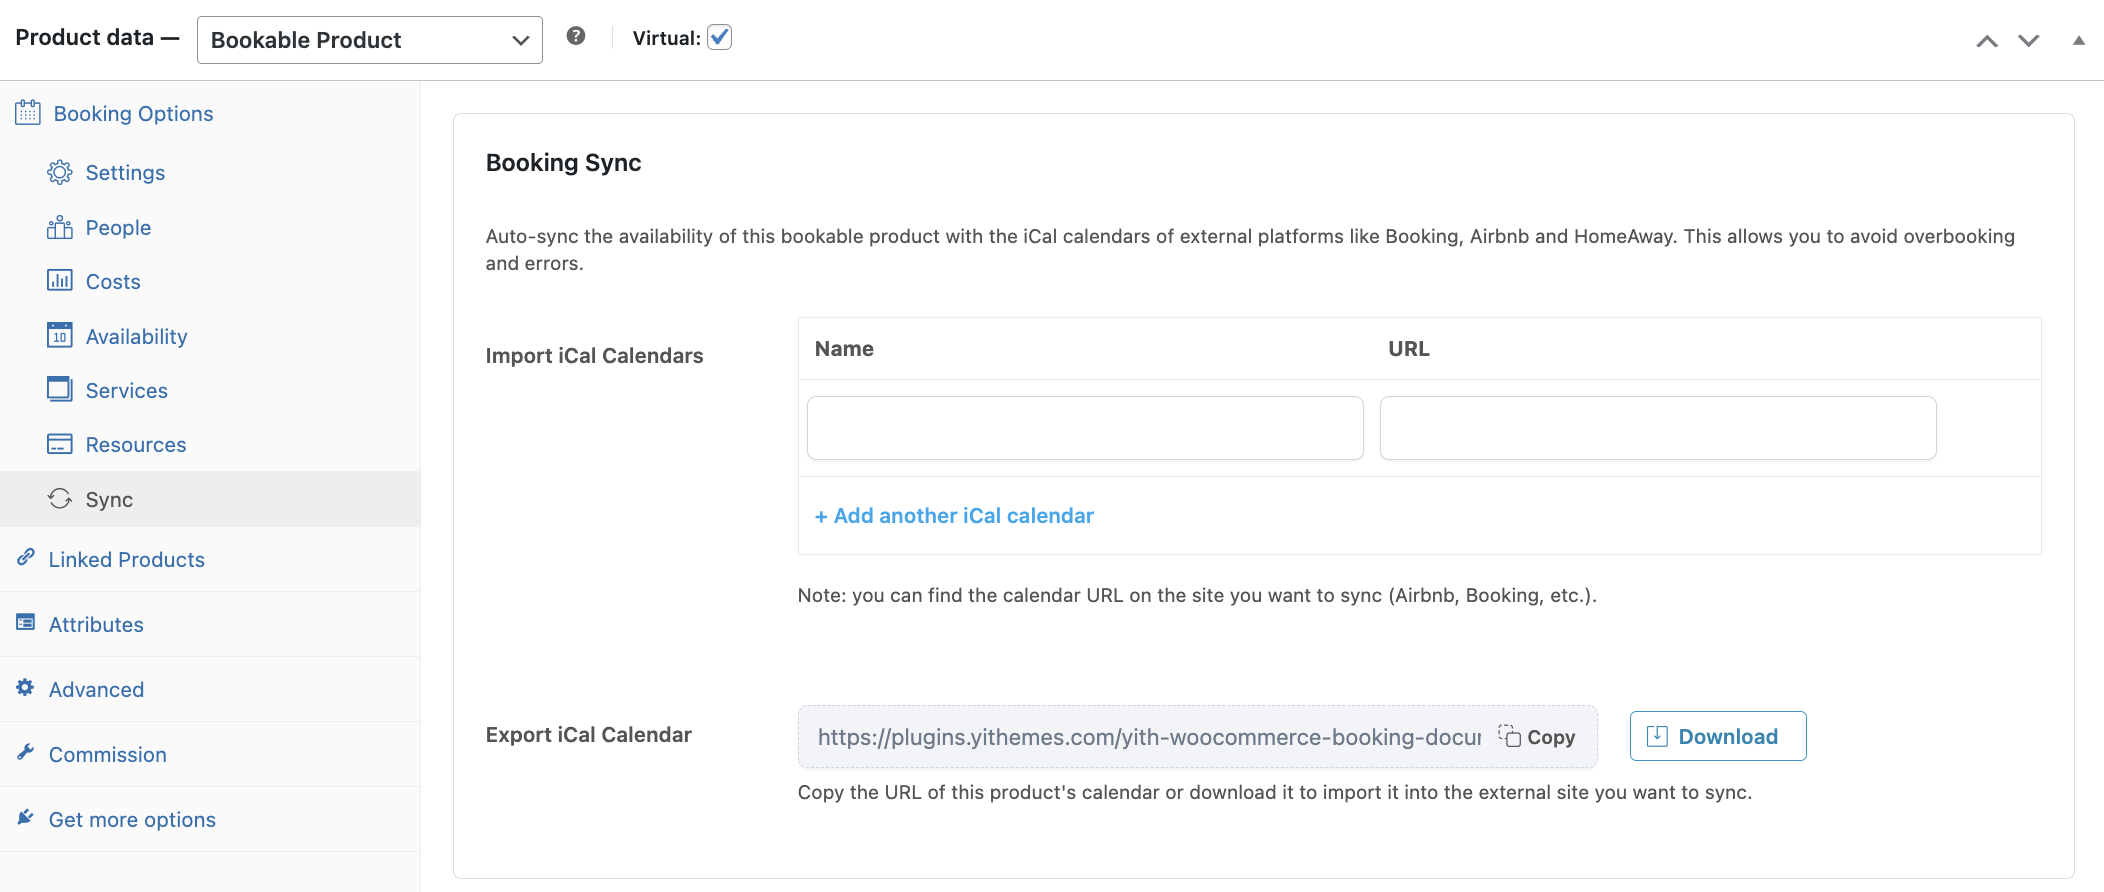The height and width of the screenshot is (892, 2104).
Task: Download the exported iCal calendar
Action: 1717,737
